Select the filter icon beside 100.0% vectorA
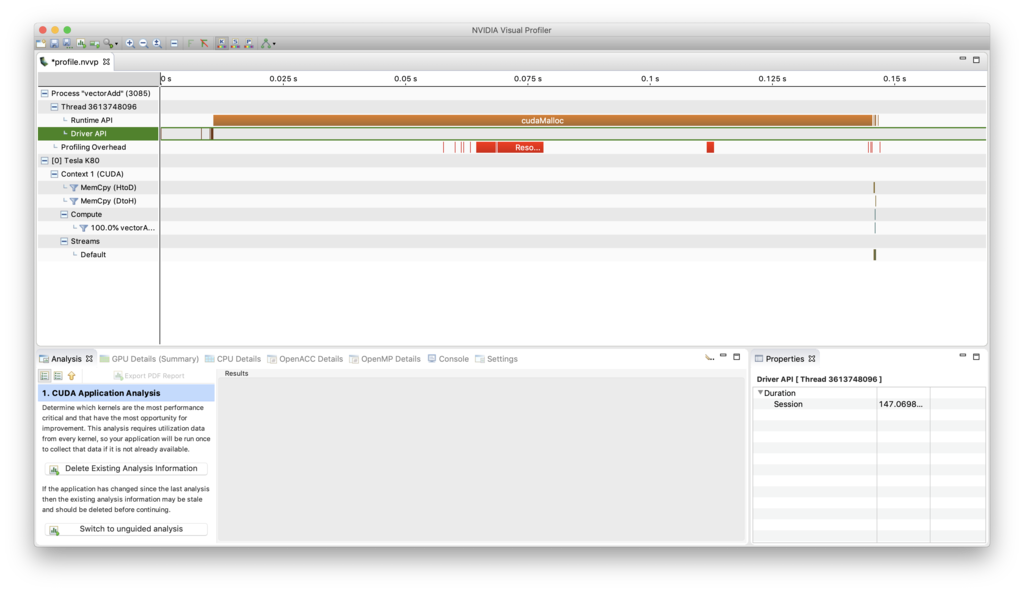 (84, 228)
